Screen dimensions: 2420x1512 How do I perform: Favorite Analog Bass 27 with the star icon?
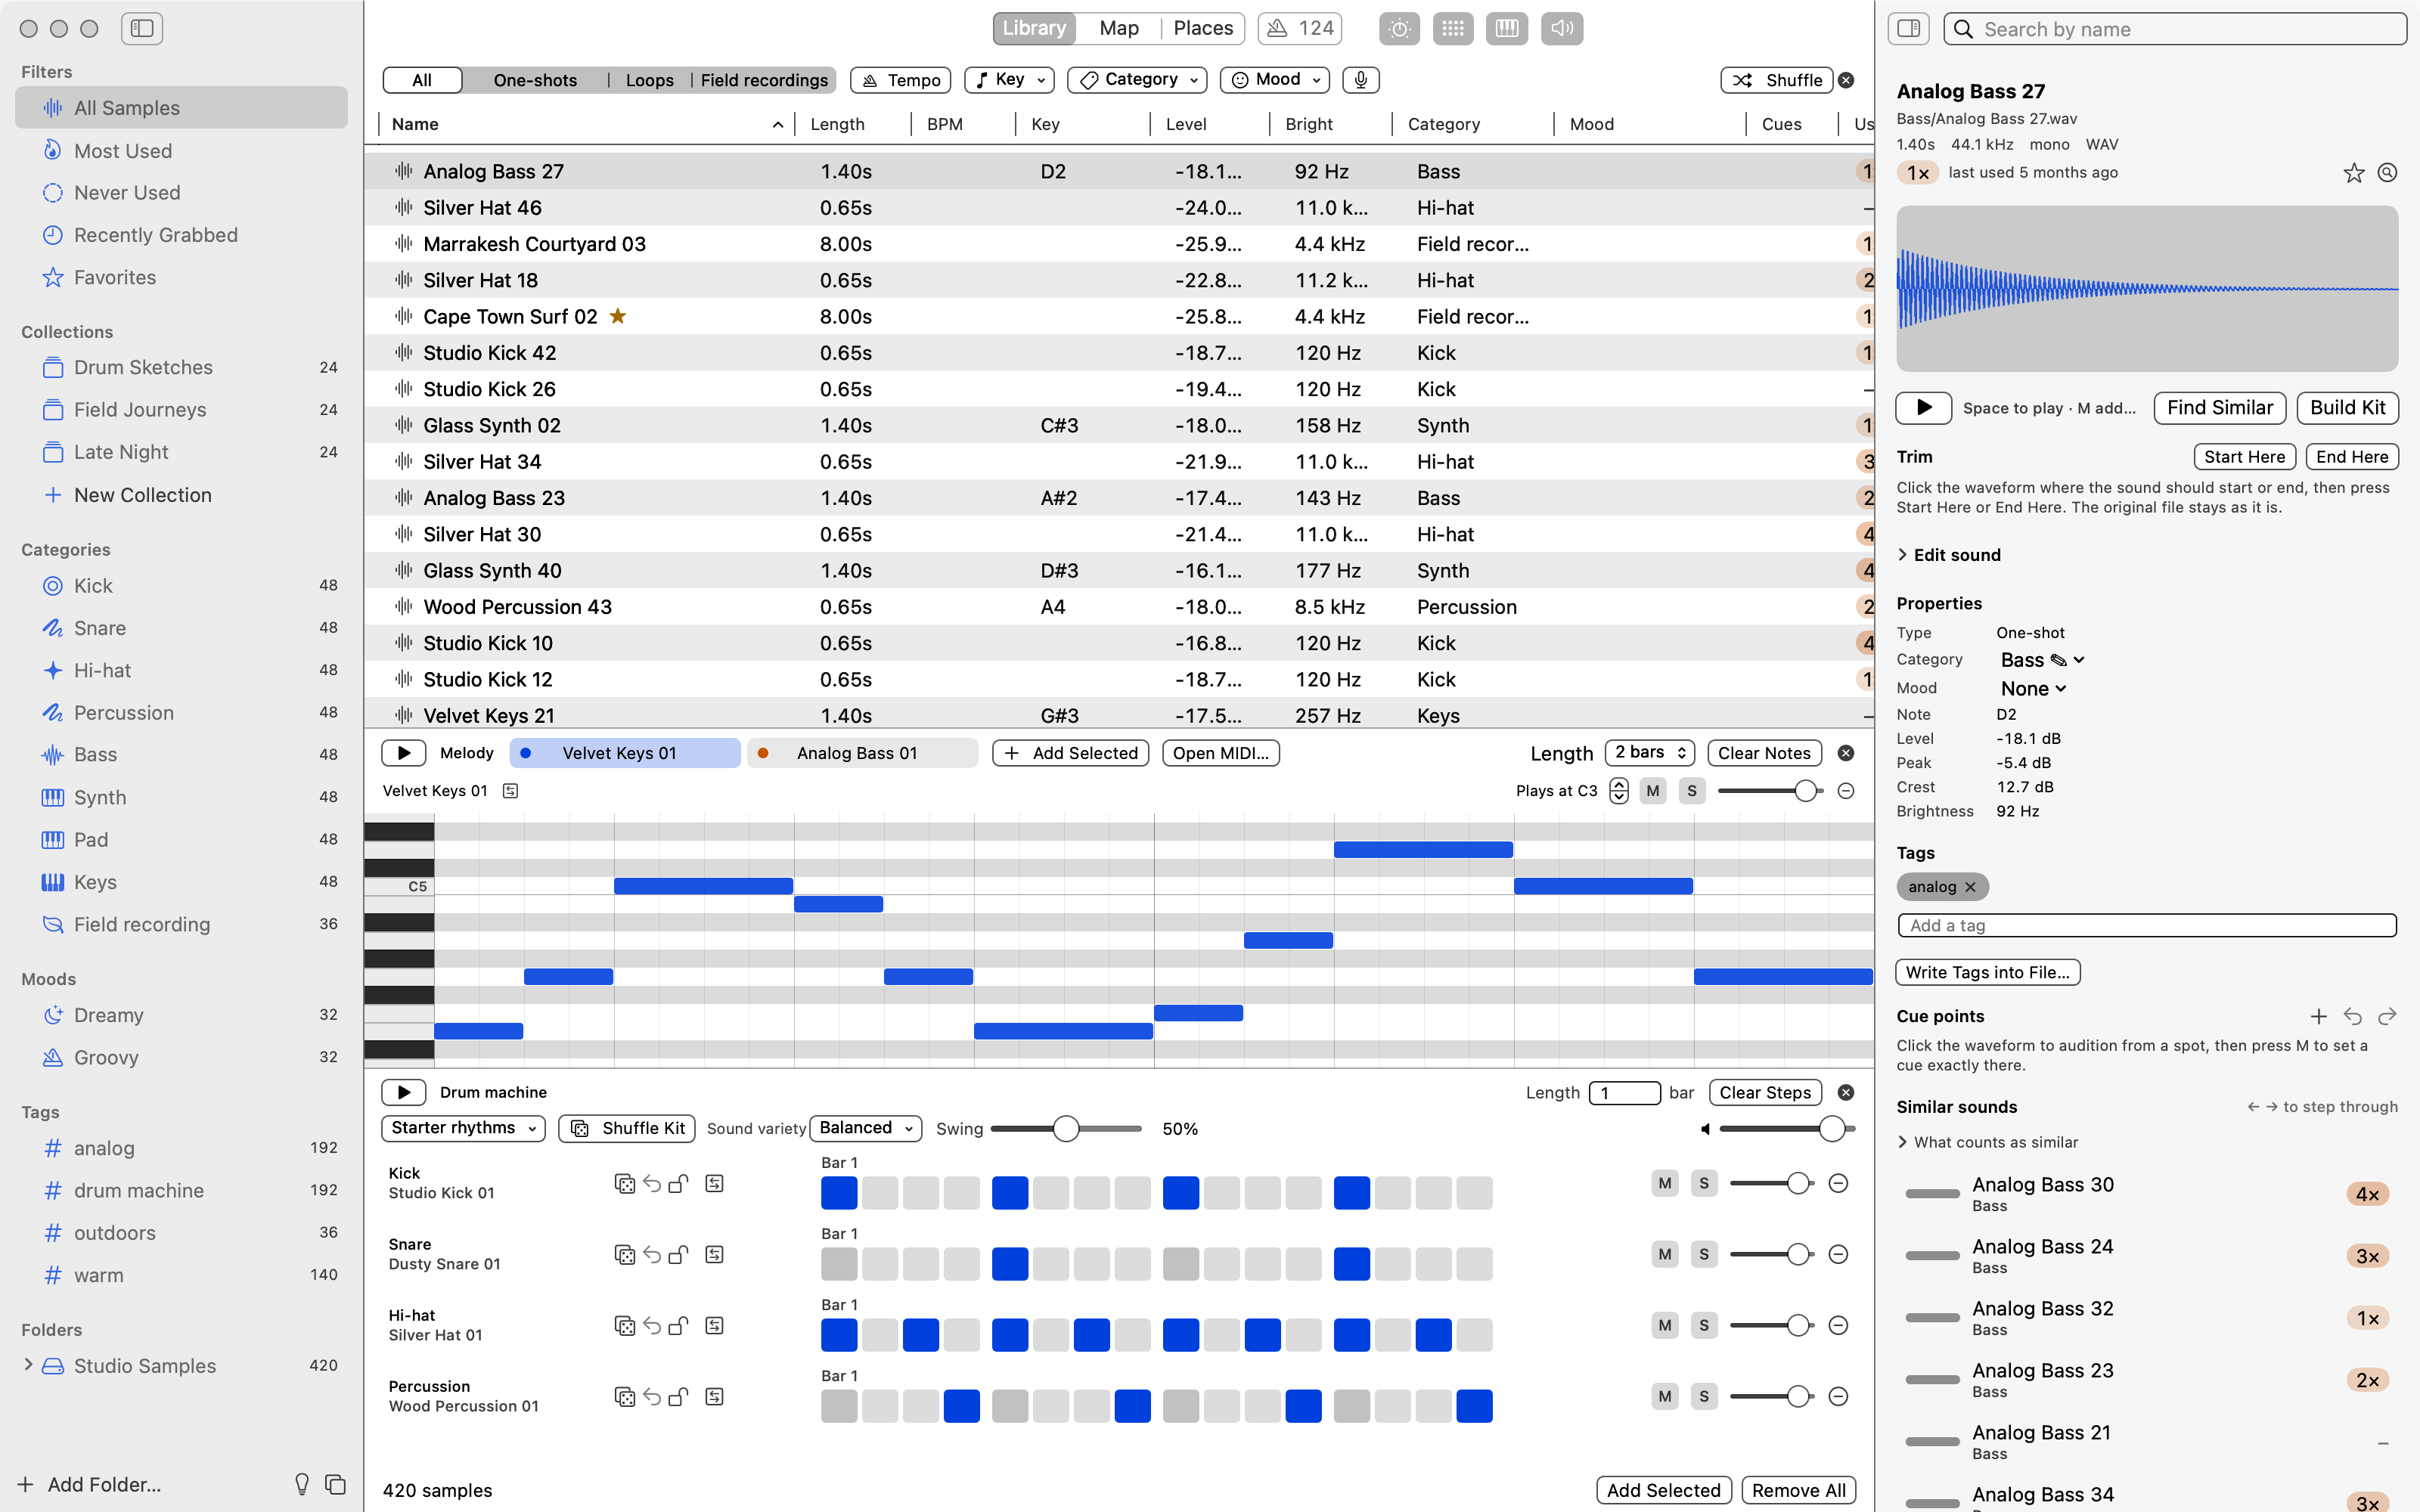click(x=2354, y=173)
